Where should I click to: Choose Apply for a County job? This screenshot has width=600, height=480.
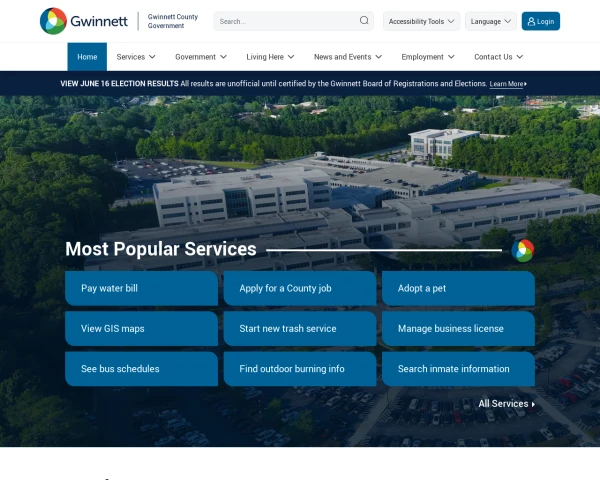tap(300, 288)
